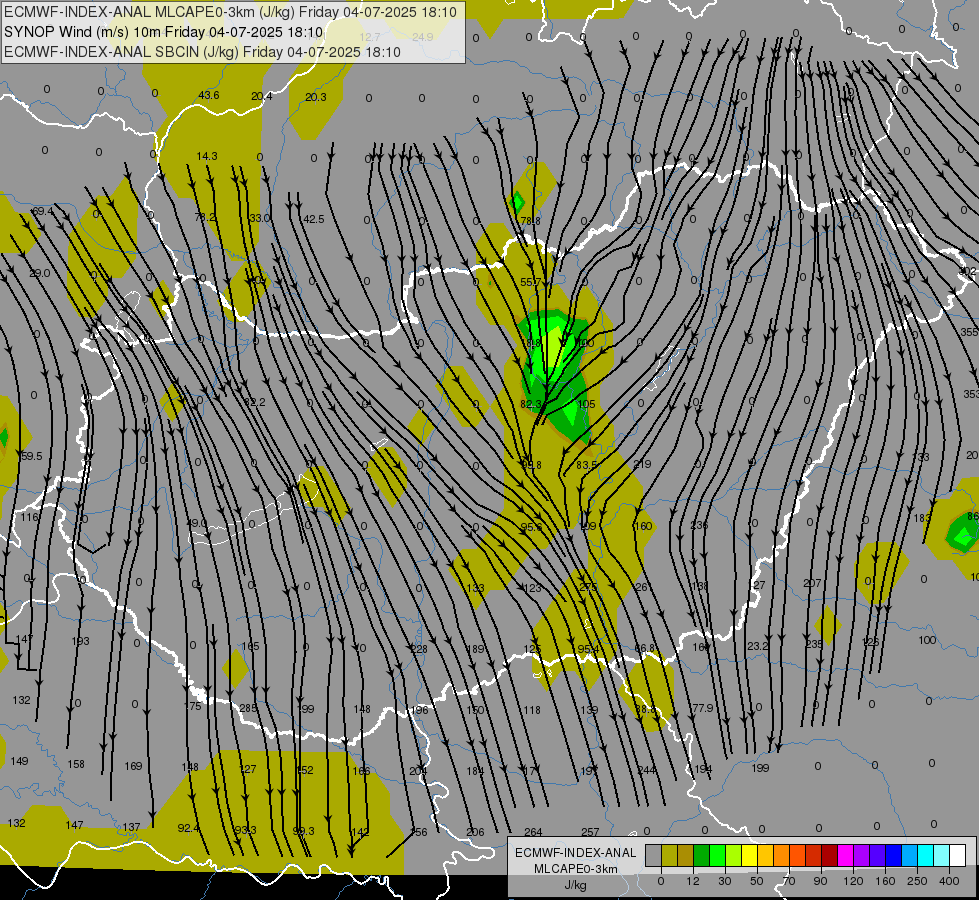Select the map value 55.7
This screenshot has height=900, width=979.
pos(531,282)
